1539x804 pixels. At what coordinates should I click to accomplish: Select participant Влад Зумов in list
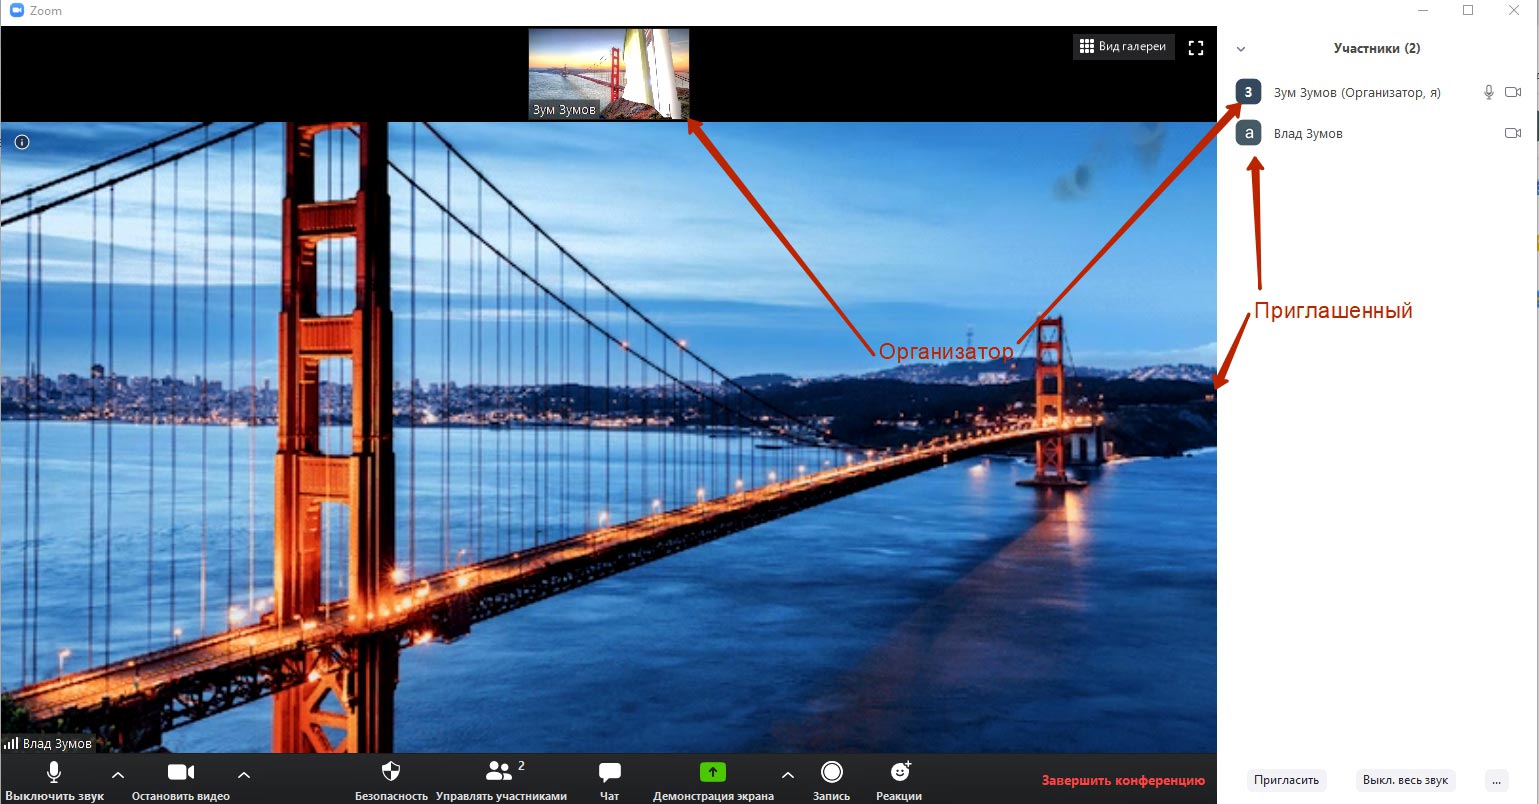pos(1377,133)
